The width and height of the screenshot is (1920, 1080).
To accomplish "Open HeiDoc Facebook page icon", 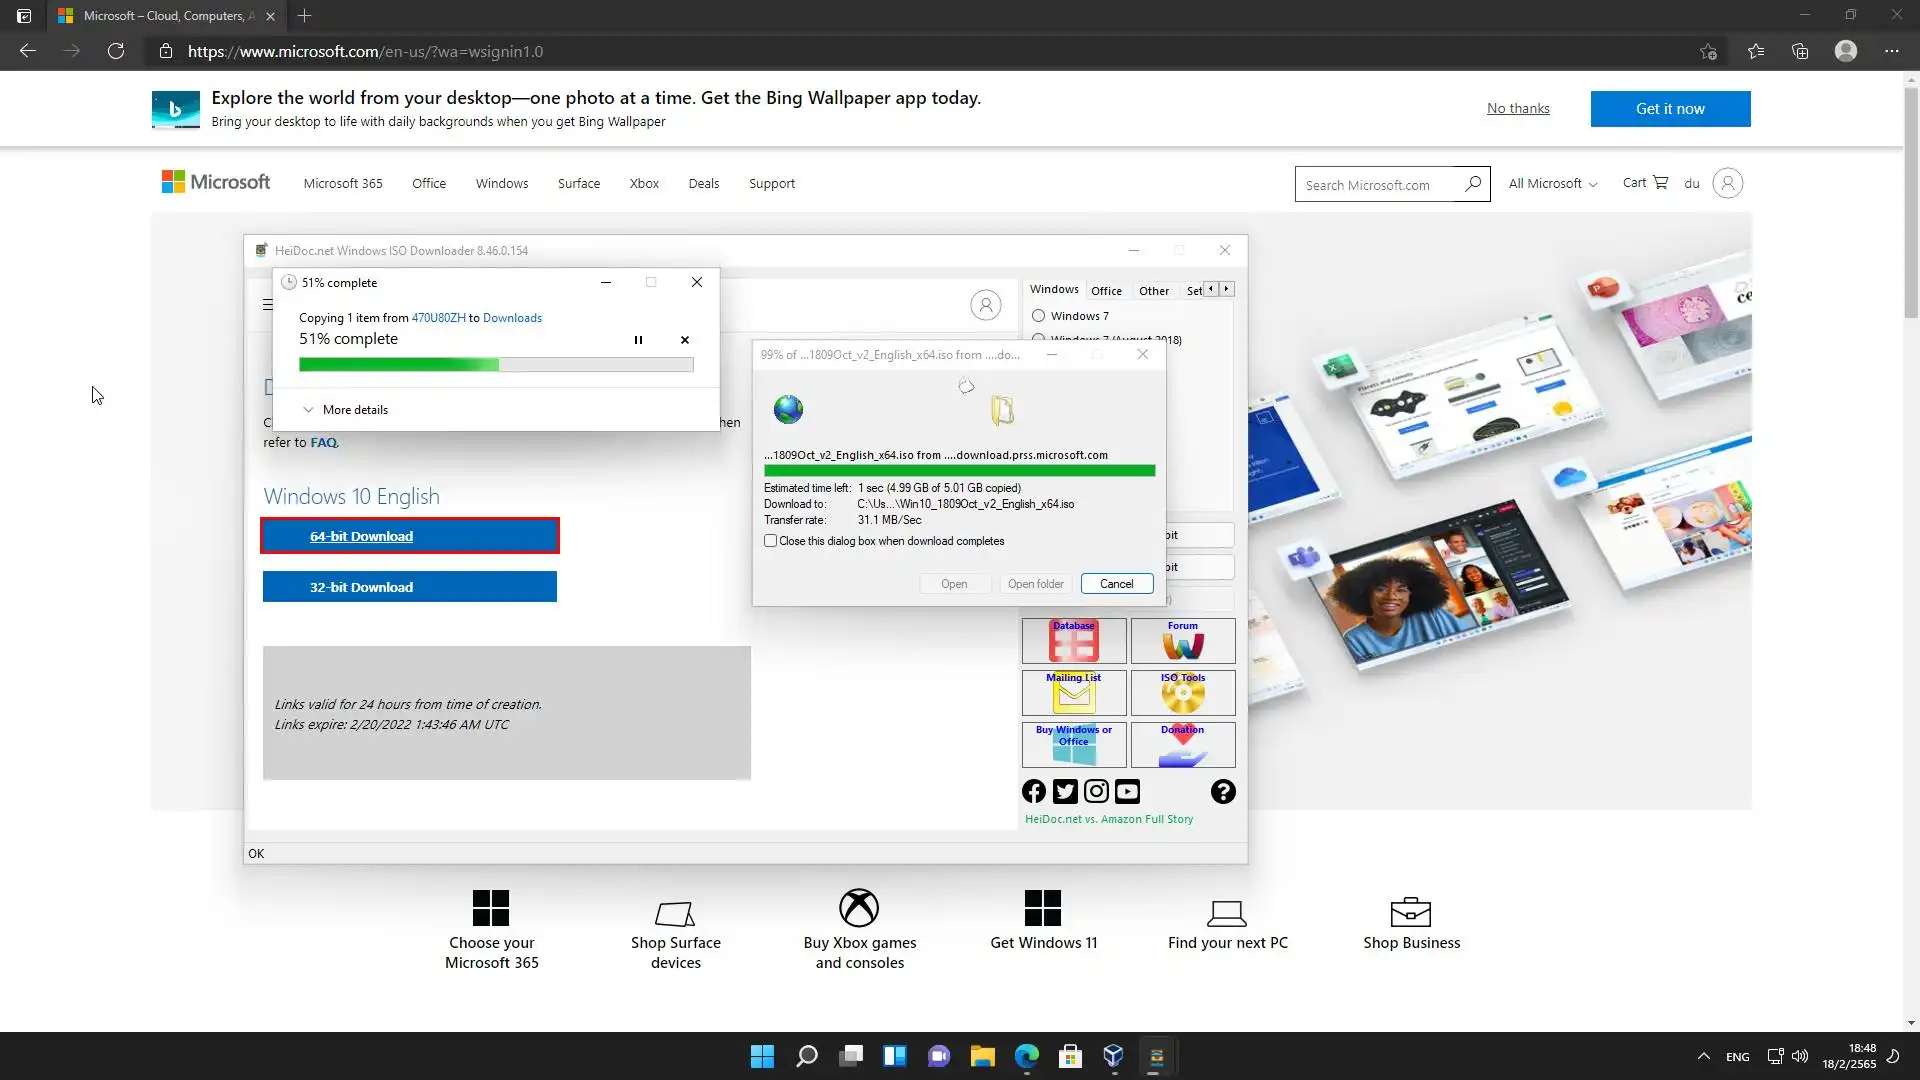I will point(1034,792).
